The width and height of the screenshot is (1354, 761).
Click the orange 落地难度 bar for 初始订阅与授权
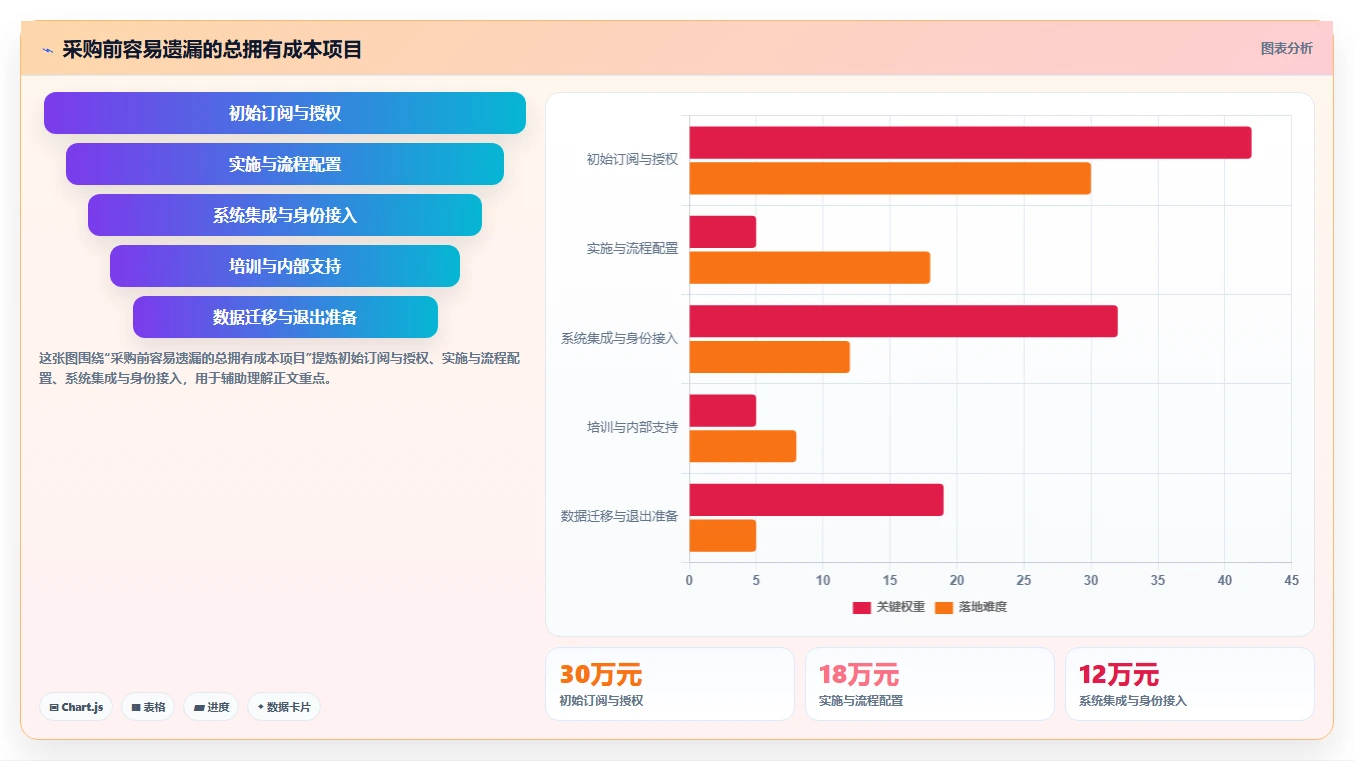(x=890, y=179)
